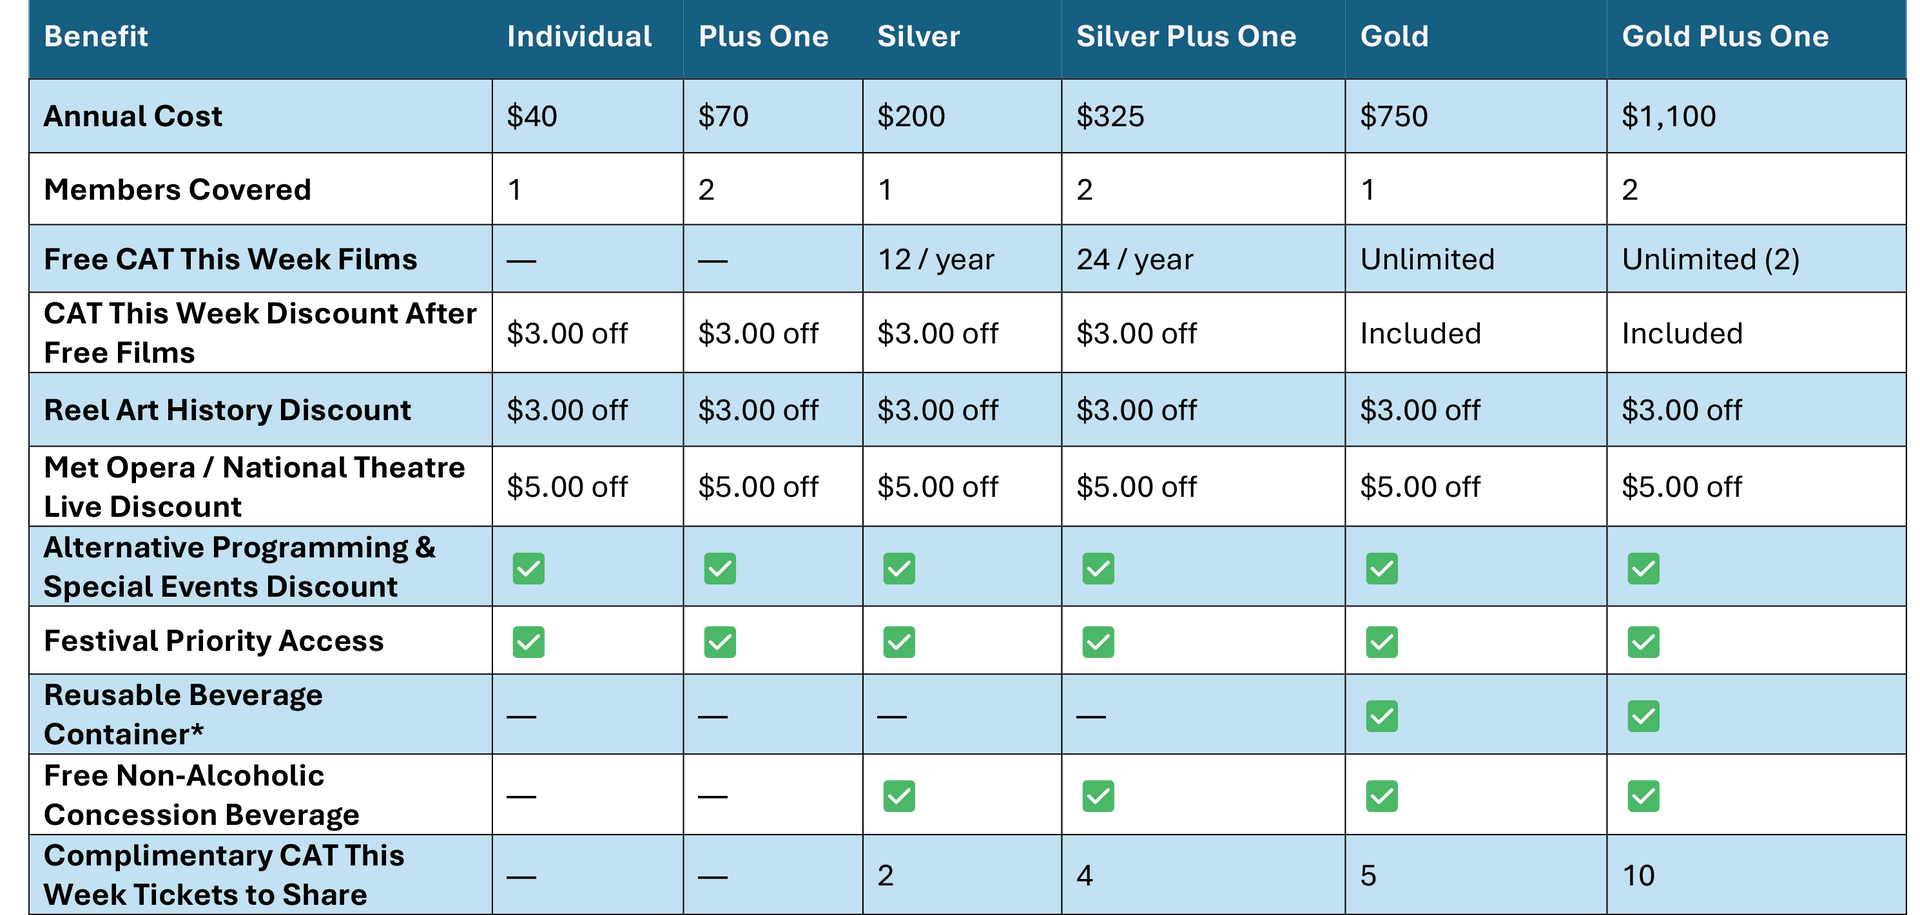
Task: Click Silver Alternative Programming discount checkmark
Action: (x=899, y=568)
